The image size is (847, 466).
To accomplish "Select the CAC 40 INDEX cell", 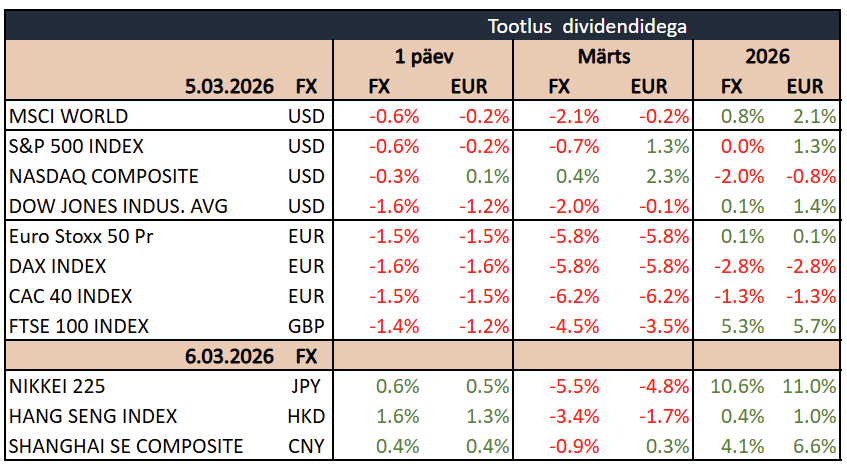I will click(x=70, y=297).
